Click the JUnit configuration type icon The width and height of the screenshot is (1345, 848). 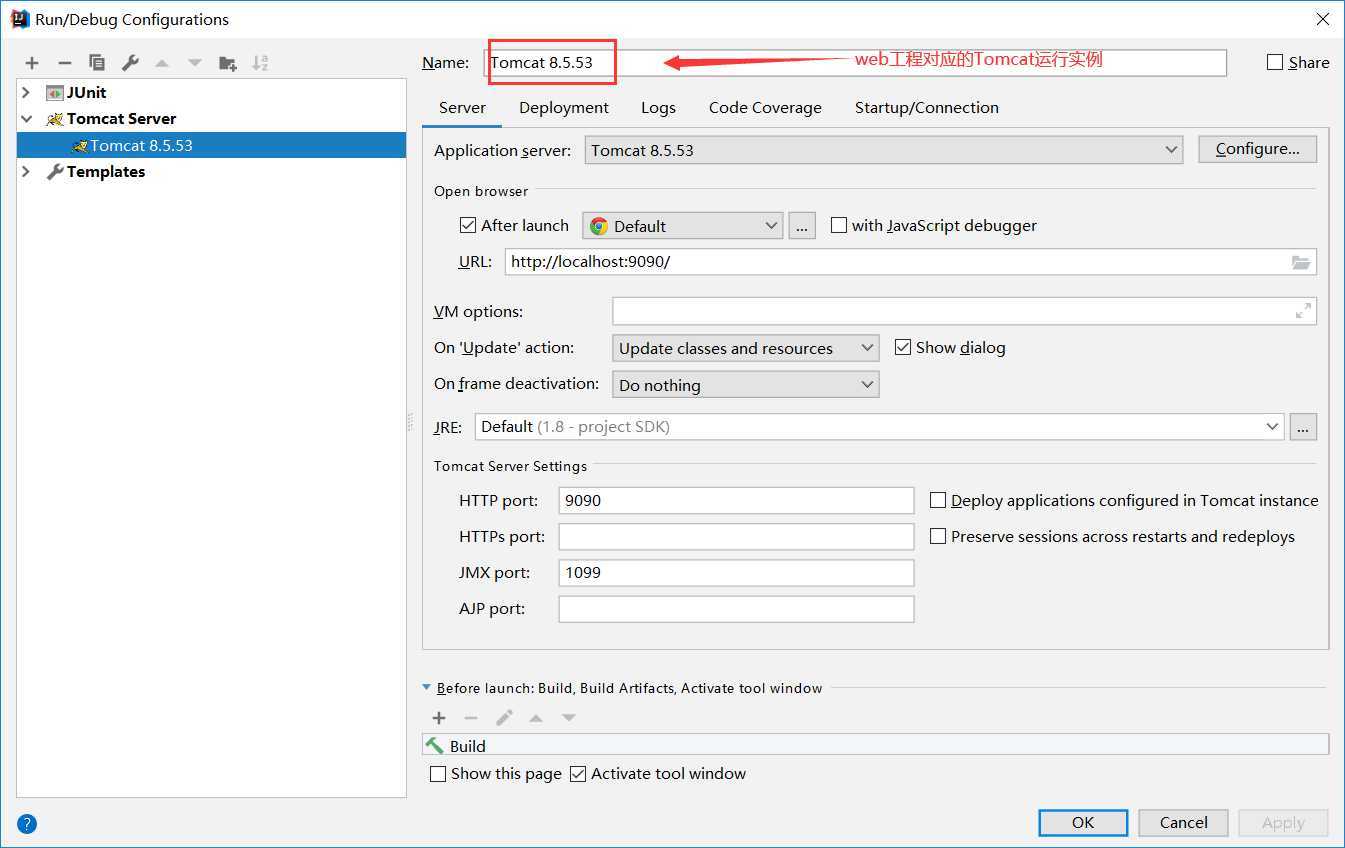click(x=55, y=92)
